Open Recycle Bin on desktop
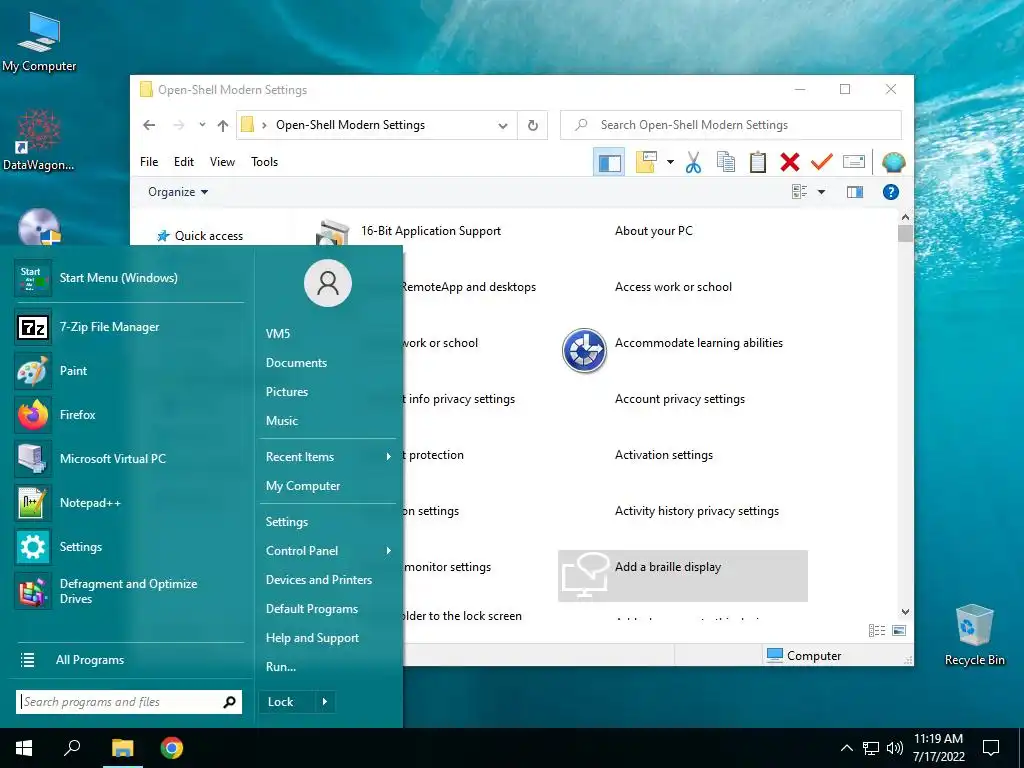1024x768 pixels. pyautogui.click(x=974, y=635)
